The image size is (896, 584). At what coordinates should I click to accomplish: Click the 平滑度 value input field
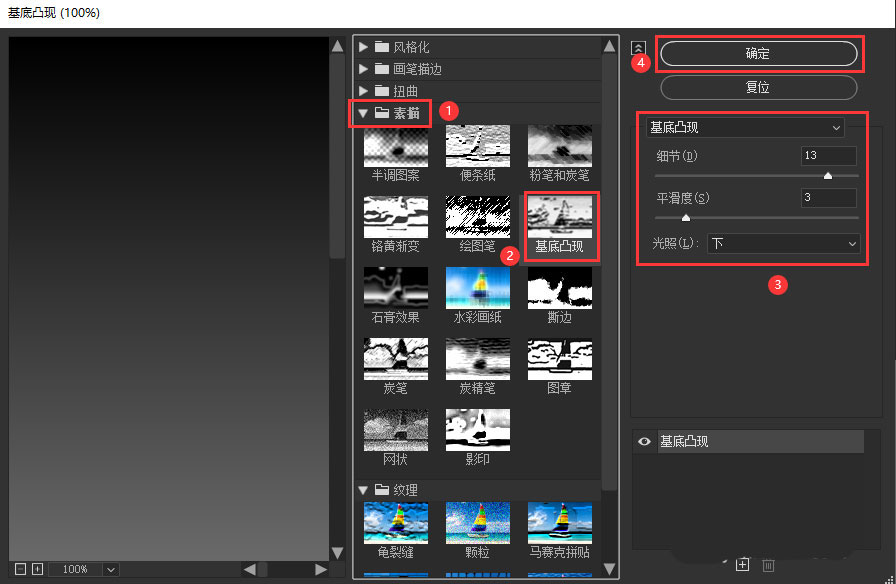[829, 198]
